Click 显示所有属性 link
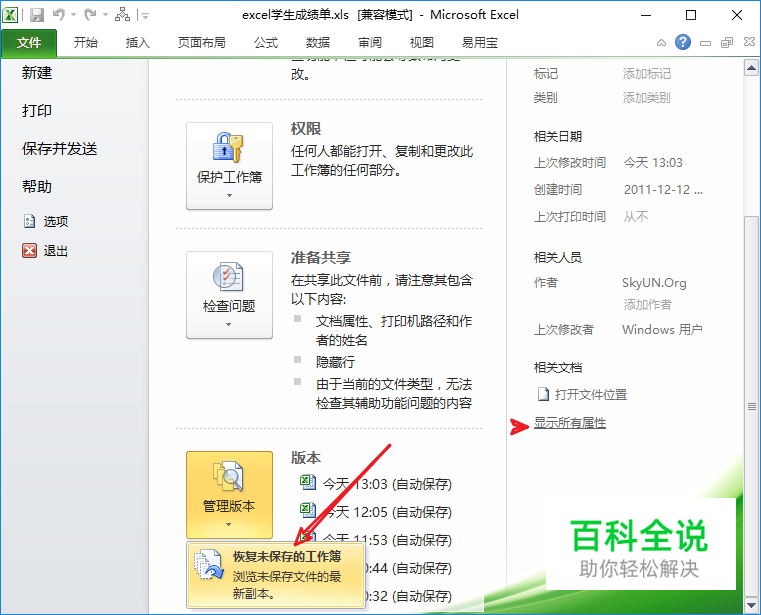This screenshot has height=615, width=761. tap(570, 423)
